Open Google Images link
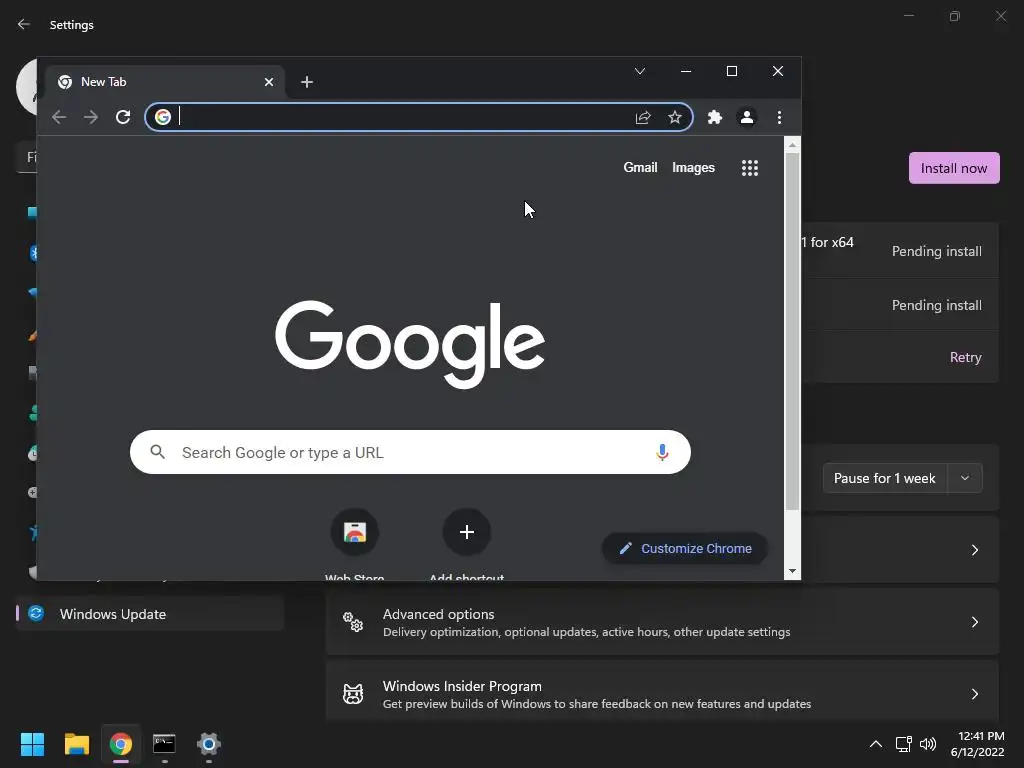 point(693,168)
